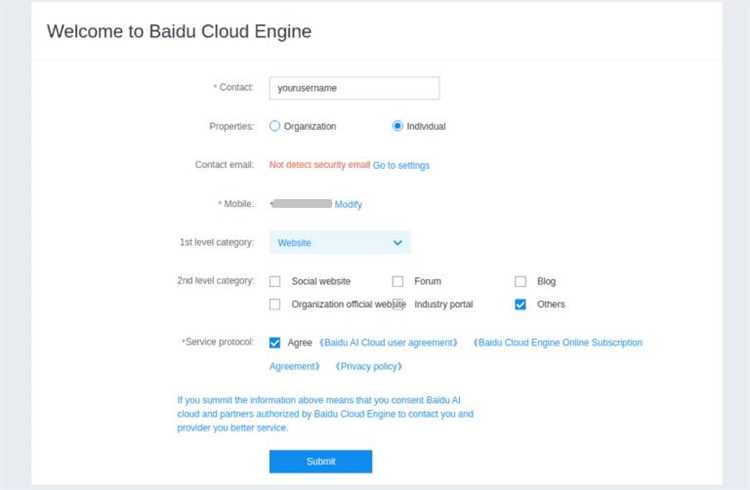The height and width of the screenshot is (490, 750).
Task: Click the consent notice paragraph text
Action: 325,413
